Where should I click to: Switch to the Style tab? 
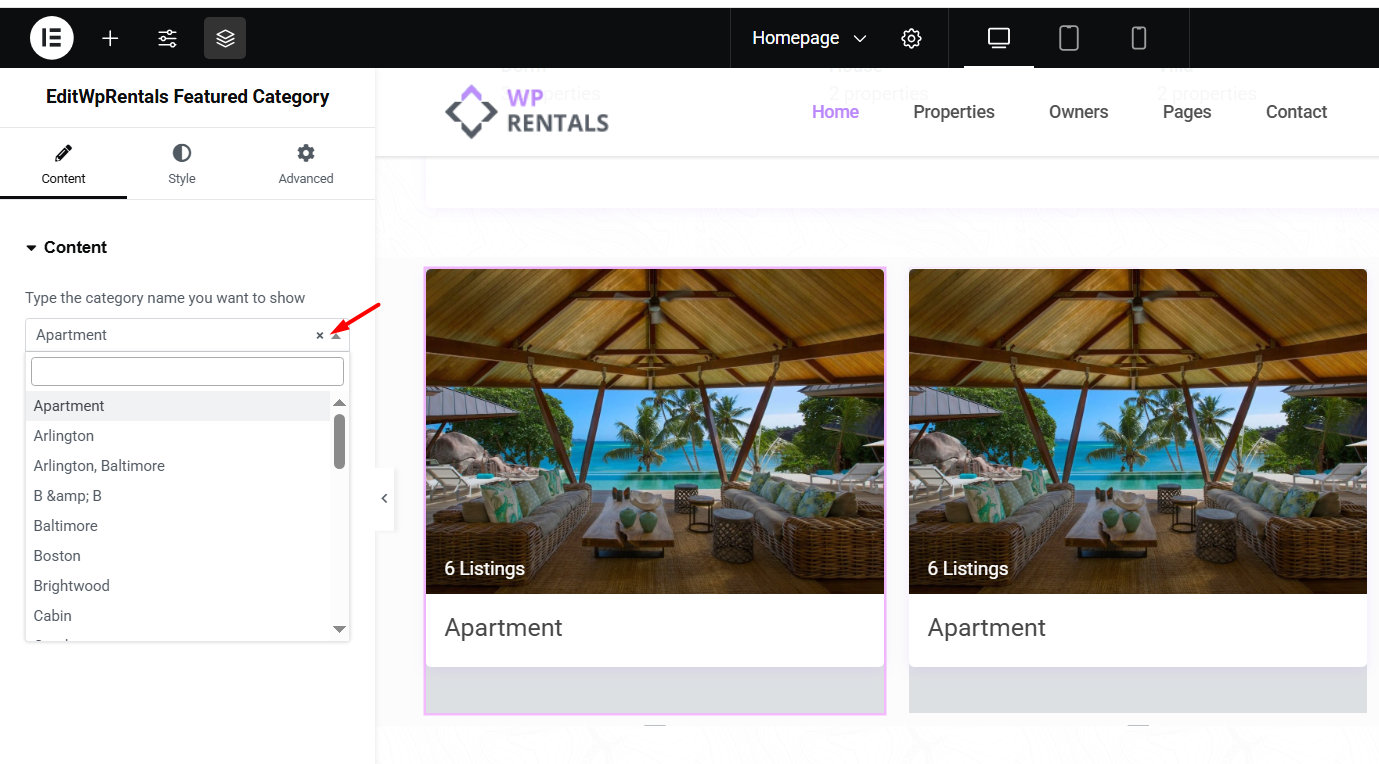coord(181,164)
